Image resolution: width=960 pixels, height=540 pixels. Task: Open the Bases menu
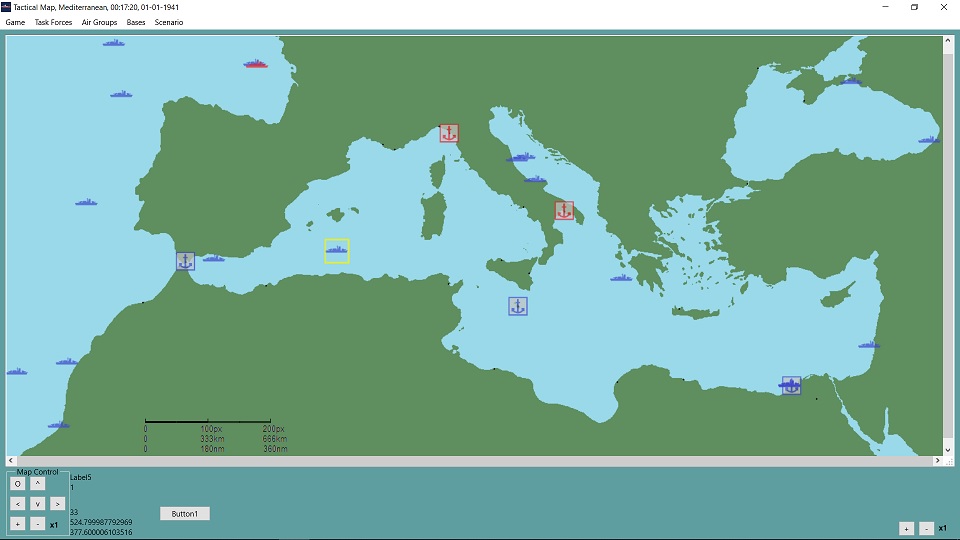(136, 22)
